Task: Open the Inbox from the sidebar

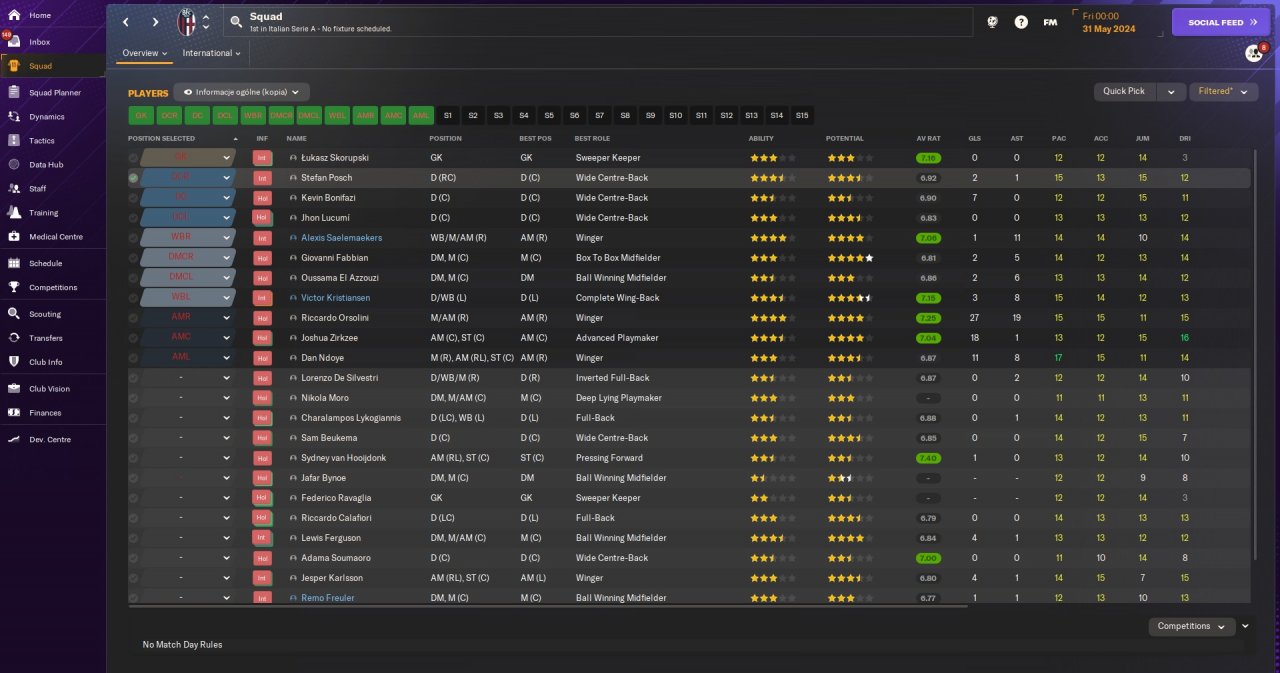Action: pyautogui.click(x=40, y=42)
